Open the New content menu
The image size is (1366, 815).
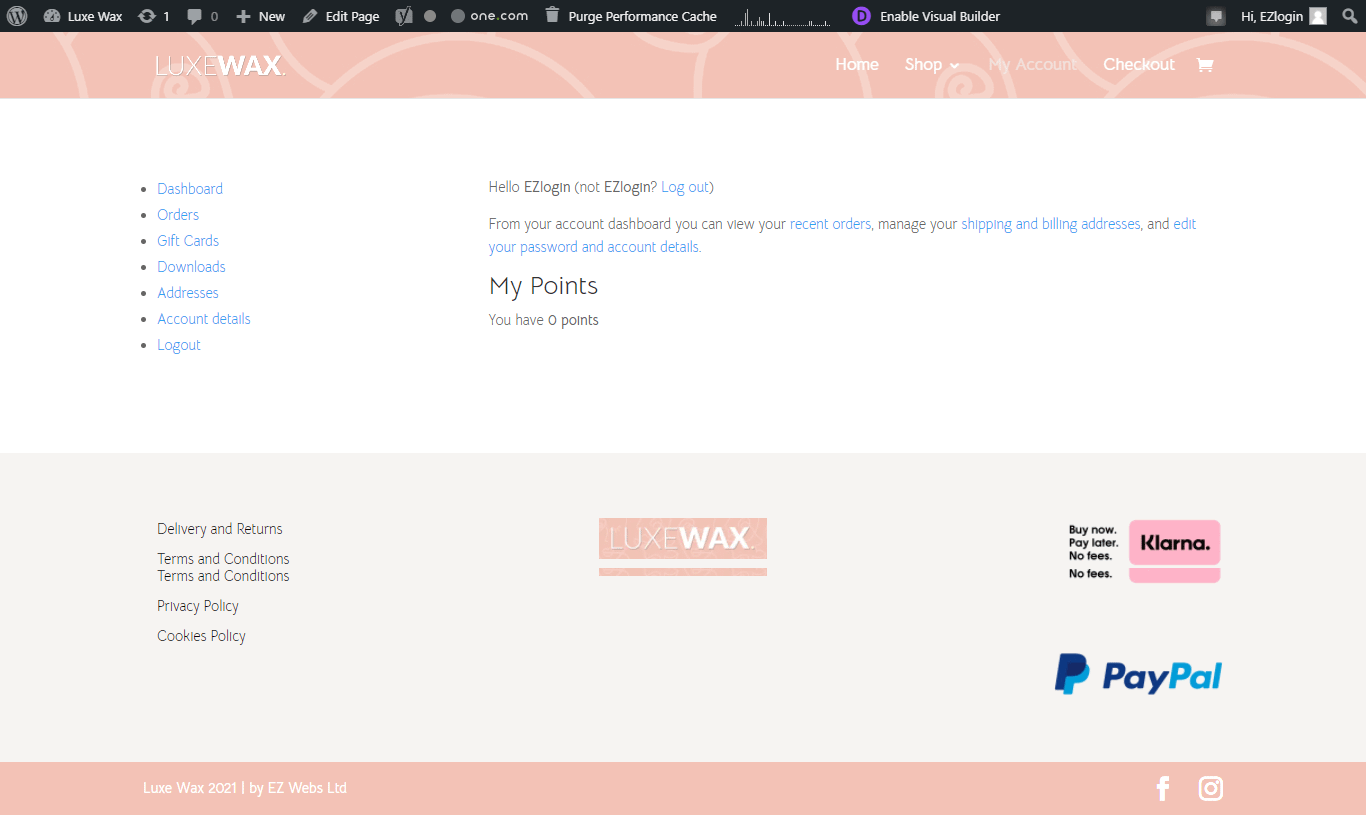260,16
